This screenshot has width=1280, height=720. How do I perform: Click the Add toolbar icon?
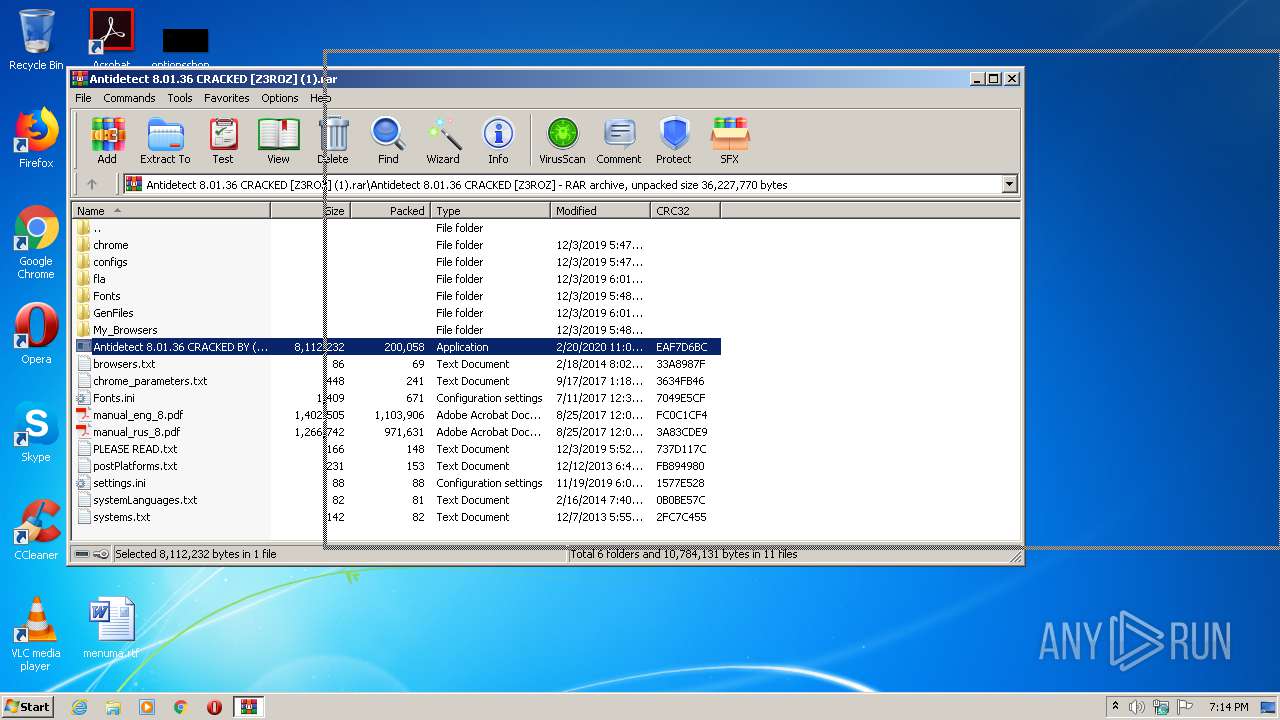107,141
